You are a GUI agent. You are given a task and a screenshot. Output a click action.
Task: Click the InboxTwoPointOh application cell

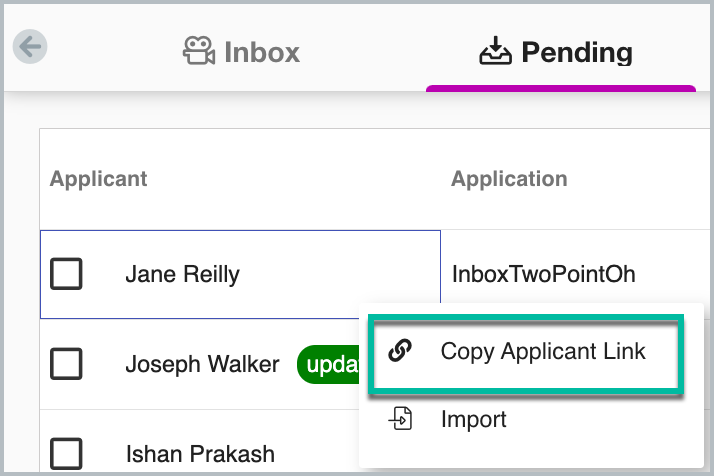click(543, 274)
